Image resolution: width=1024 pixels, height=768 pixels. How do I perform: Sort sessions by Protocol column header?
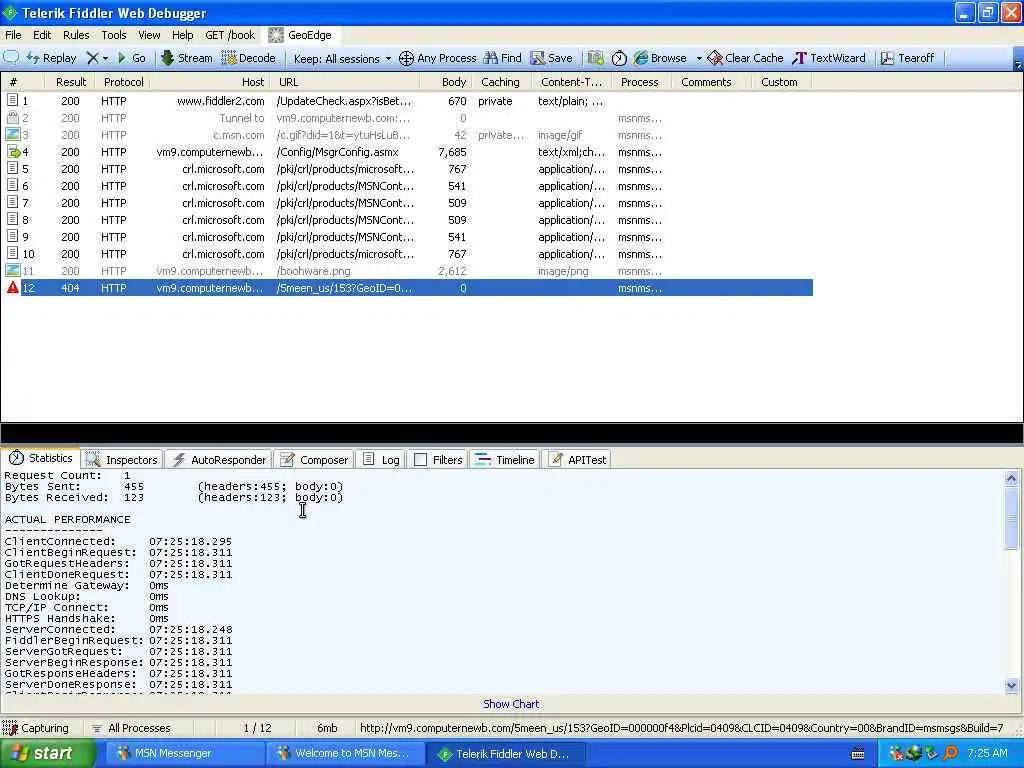click(123, 82)
